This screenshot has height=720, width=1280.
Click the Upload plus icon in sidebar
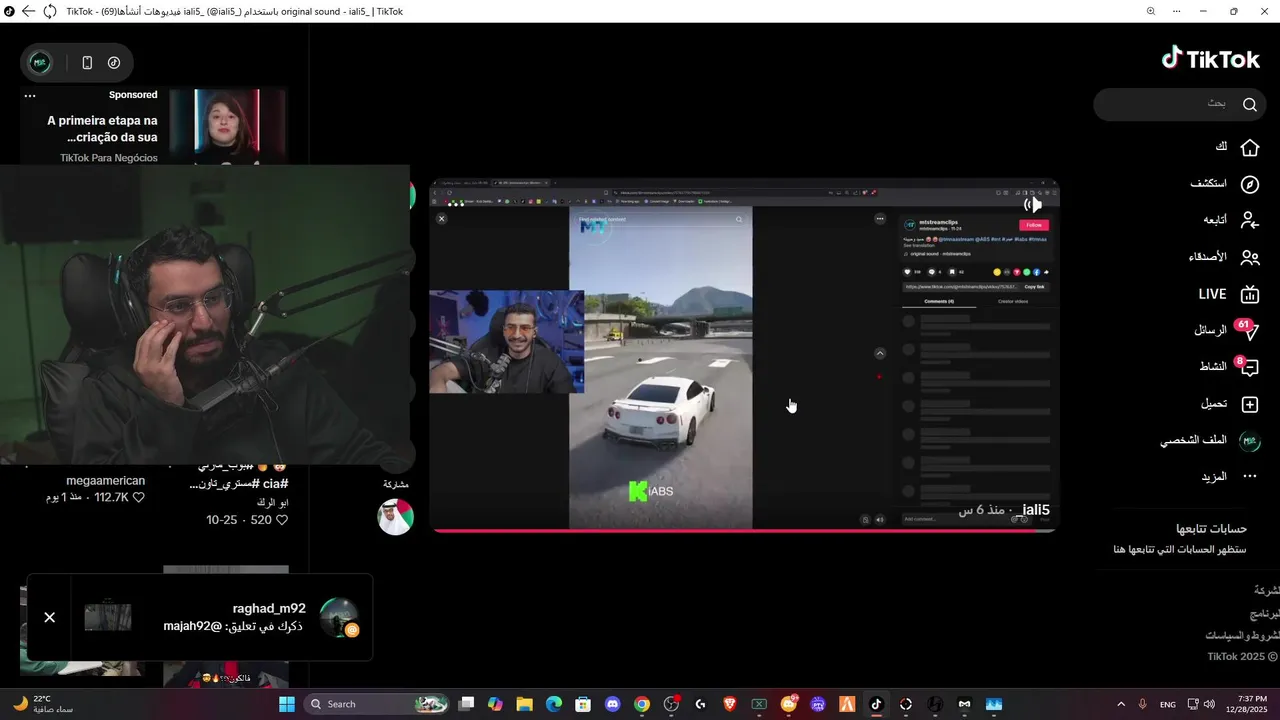(1249, 404)
